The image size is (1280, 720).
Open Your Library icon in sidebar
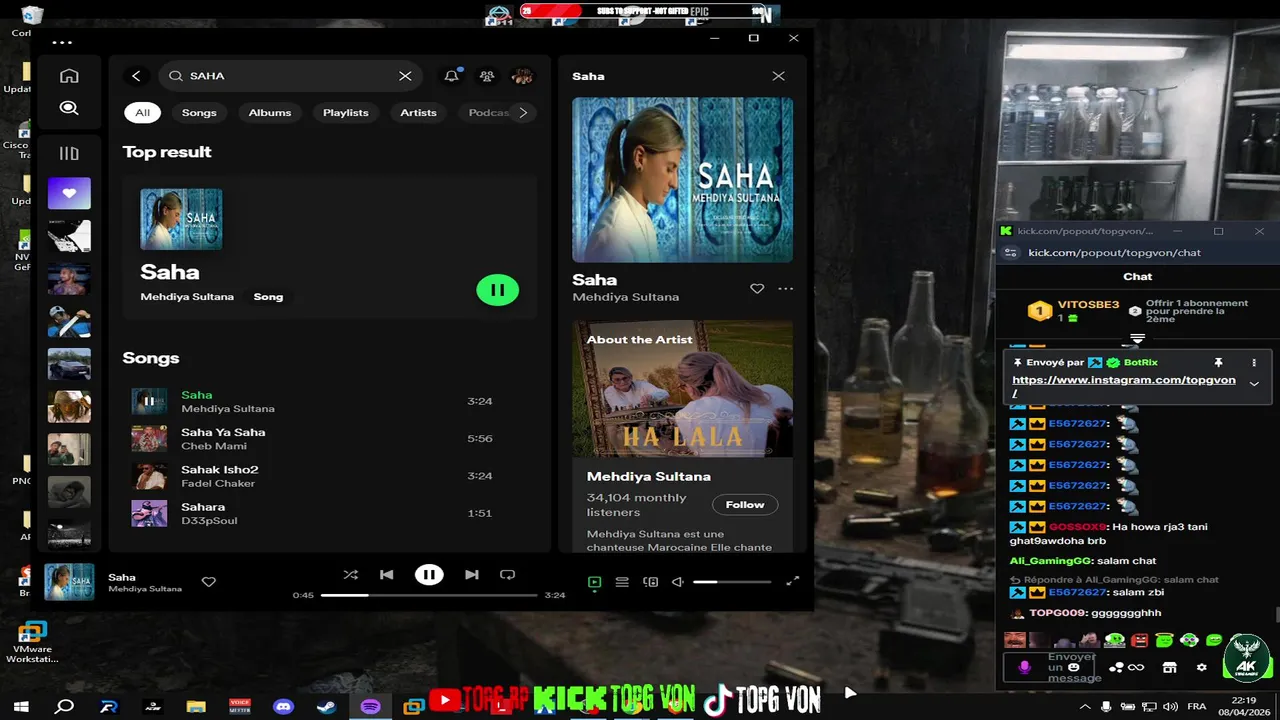[x=69, y=153]
